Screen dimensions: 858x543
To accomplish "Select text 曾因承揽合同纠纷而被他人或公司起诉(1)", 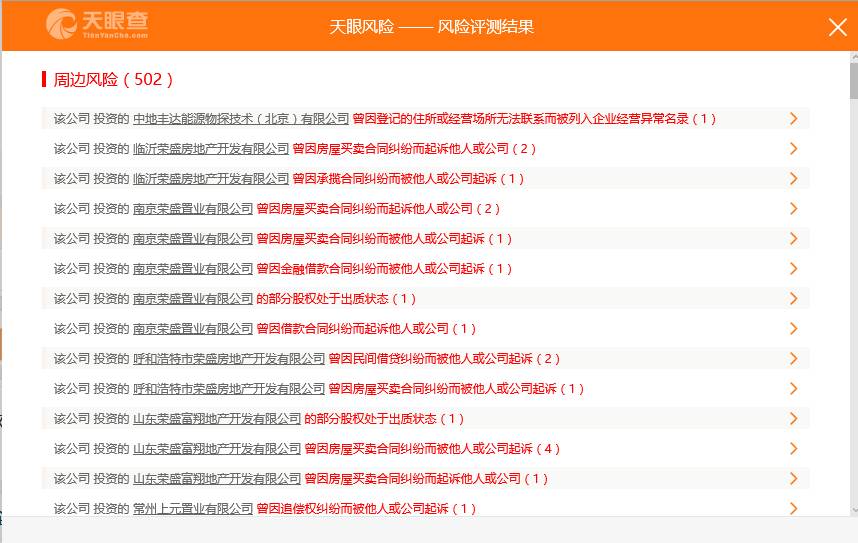I will click(408, 179).
